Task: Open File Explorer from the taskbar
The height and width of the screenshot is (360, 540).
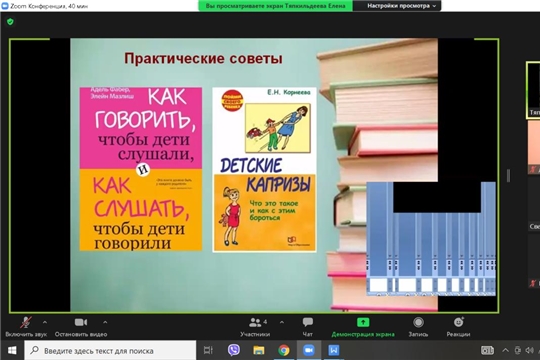Action: click(259, 350)
